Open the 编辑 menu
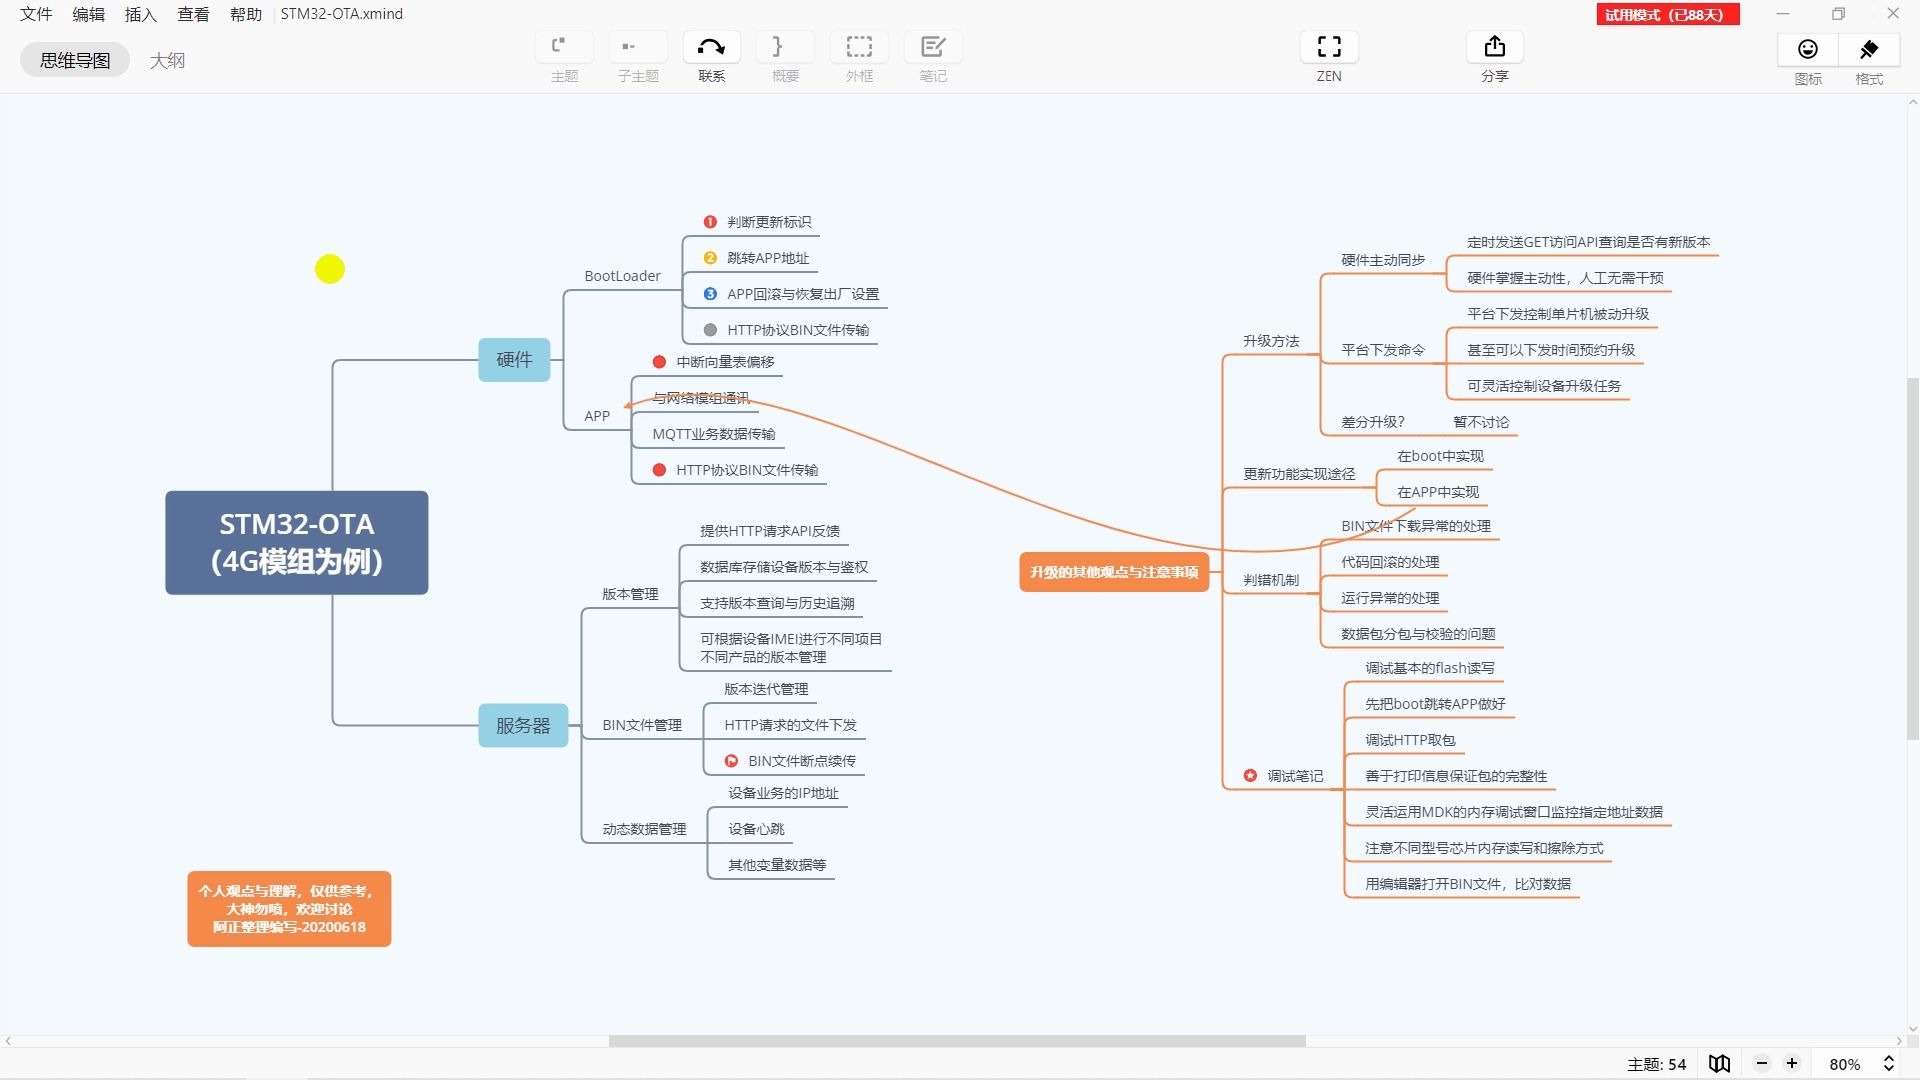Viewport: 1920px width, 1080px height. 88,14
